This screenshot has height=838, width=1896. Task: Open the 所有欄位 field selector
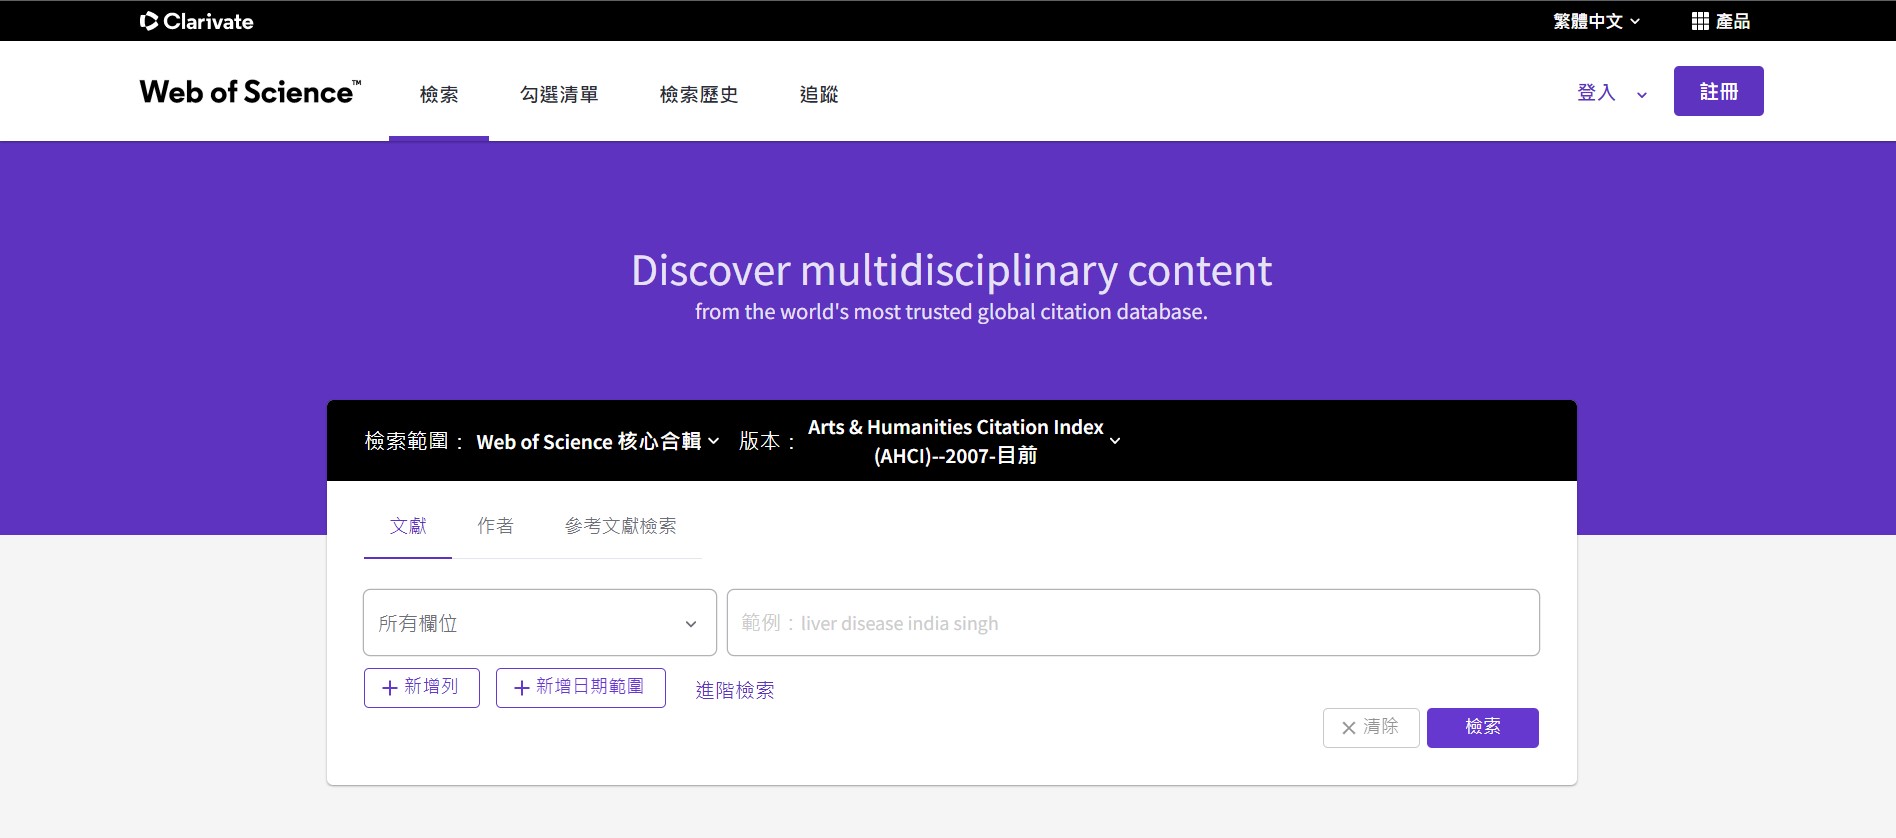[540, 623]
